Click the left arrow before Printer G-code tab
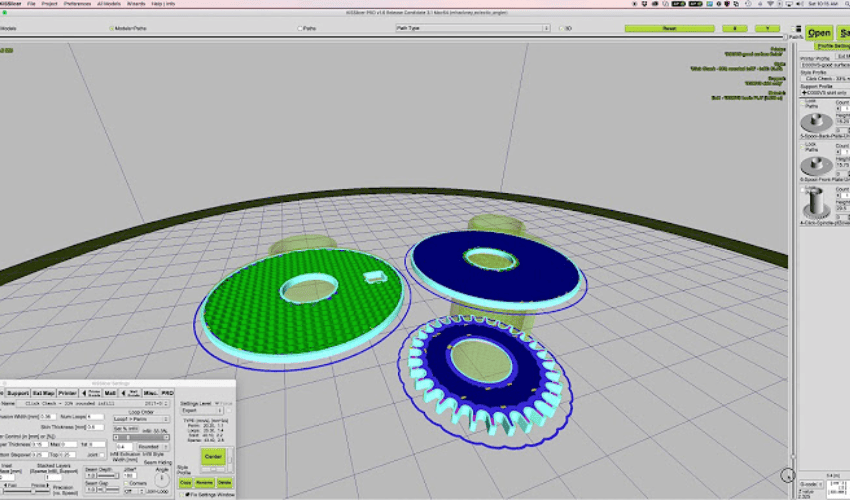850x500 pixels. pyautogui.click(x=84, y=393)
